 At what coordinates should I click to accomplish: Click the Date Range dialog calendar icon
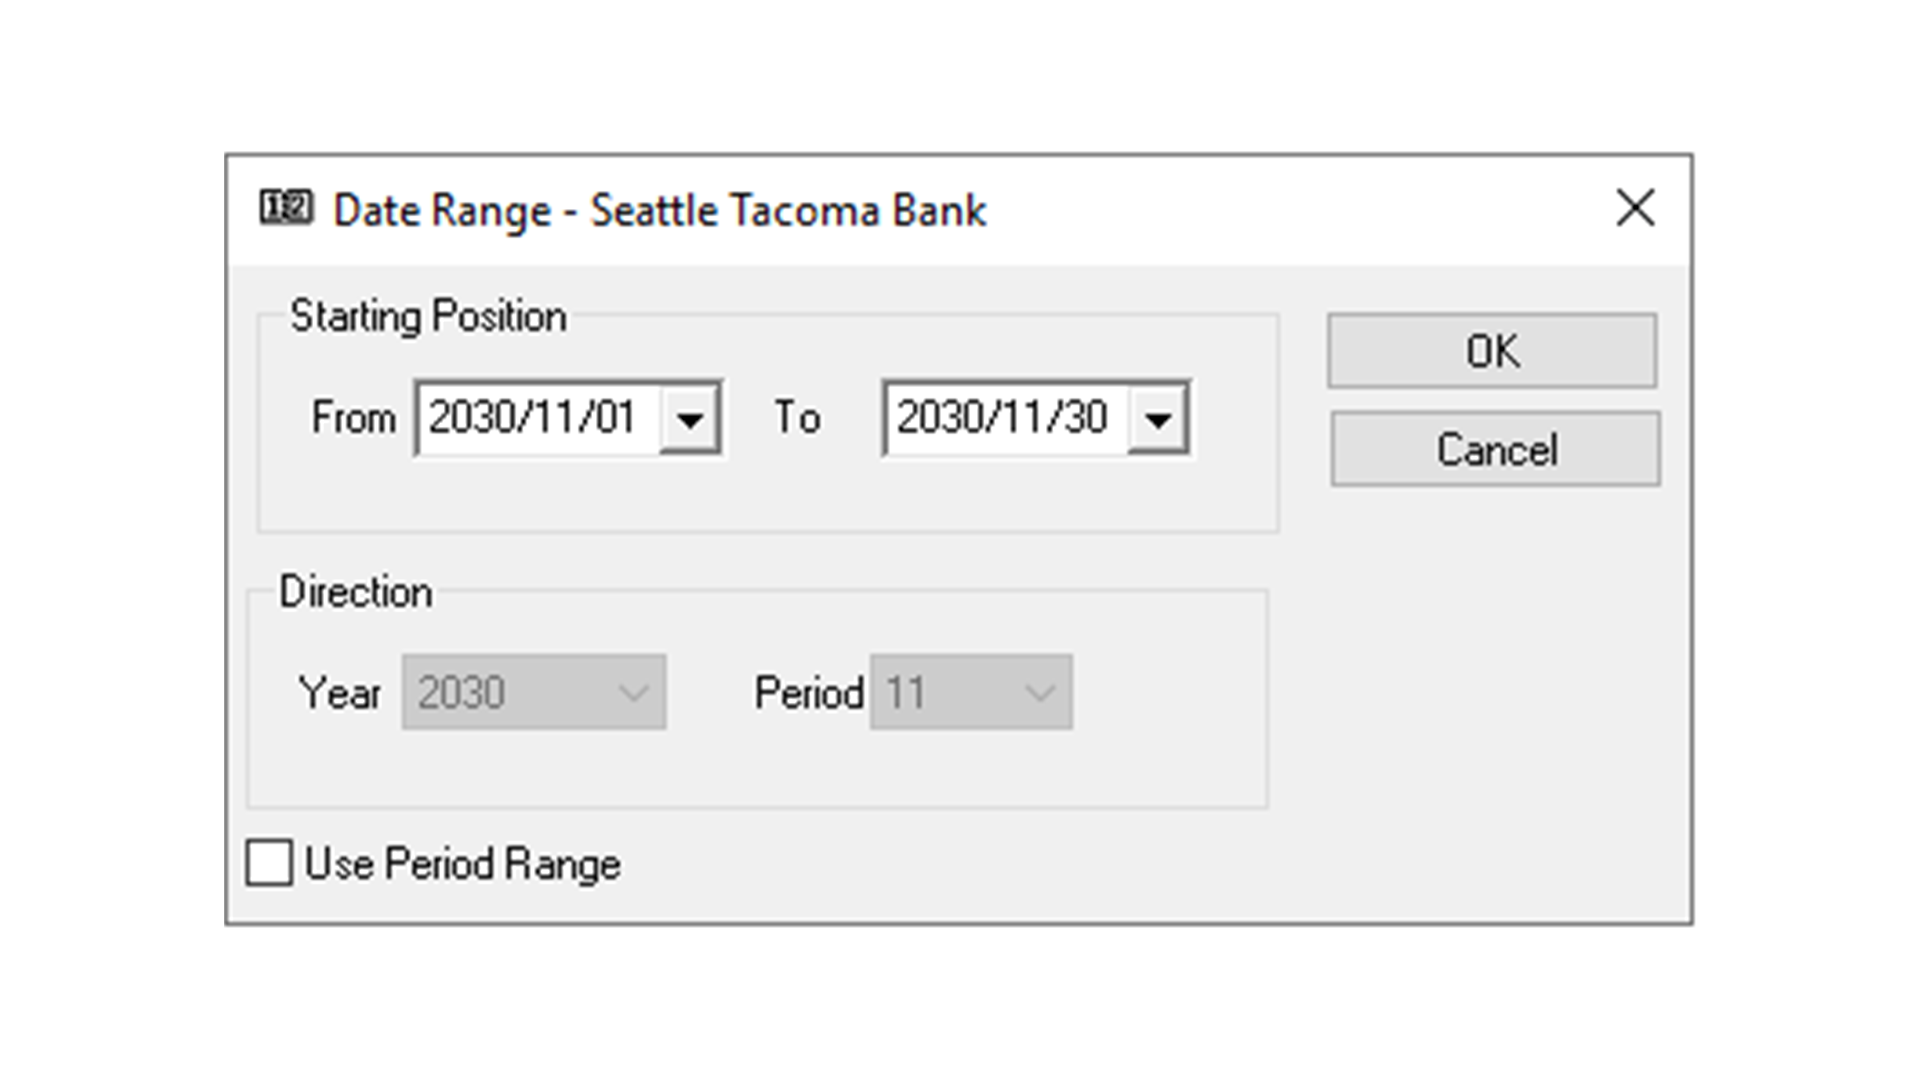[x=285, y=210]
